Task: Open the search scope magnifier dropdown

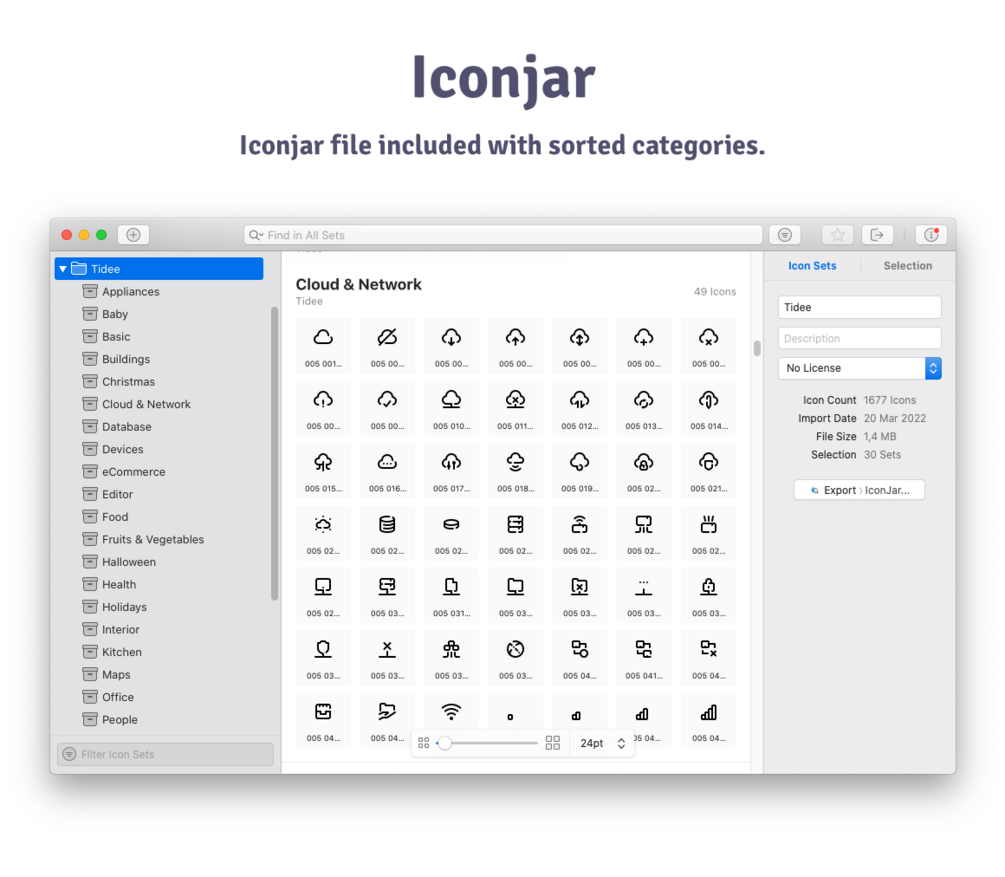Action: [x=256, y=235]
